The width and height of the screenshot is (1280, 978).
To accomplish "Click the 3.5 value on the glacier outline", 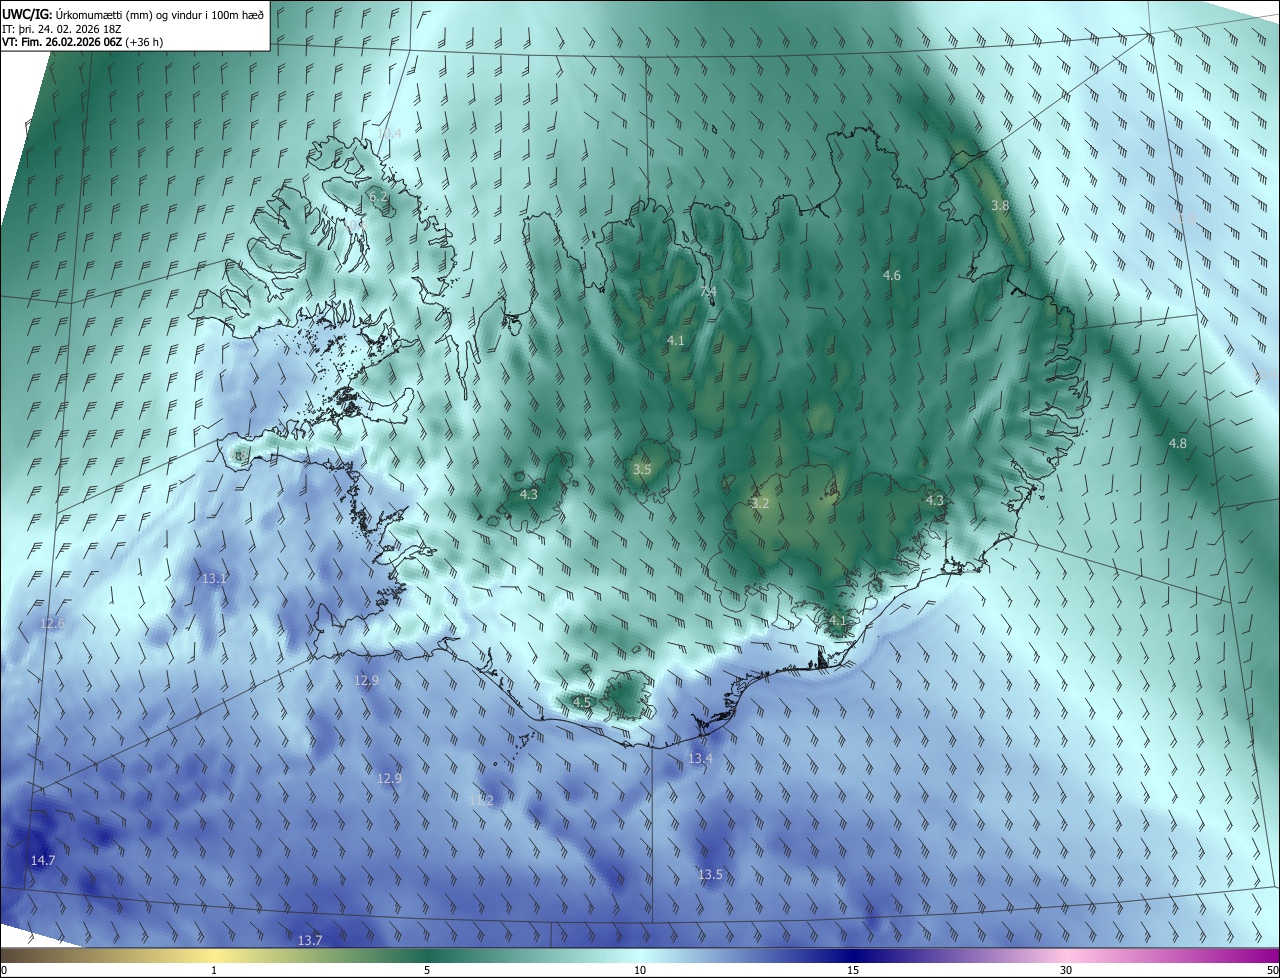I will [643, 469].
